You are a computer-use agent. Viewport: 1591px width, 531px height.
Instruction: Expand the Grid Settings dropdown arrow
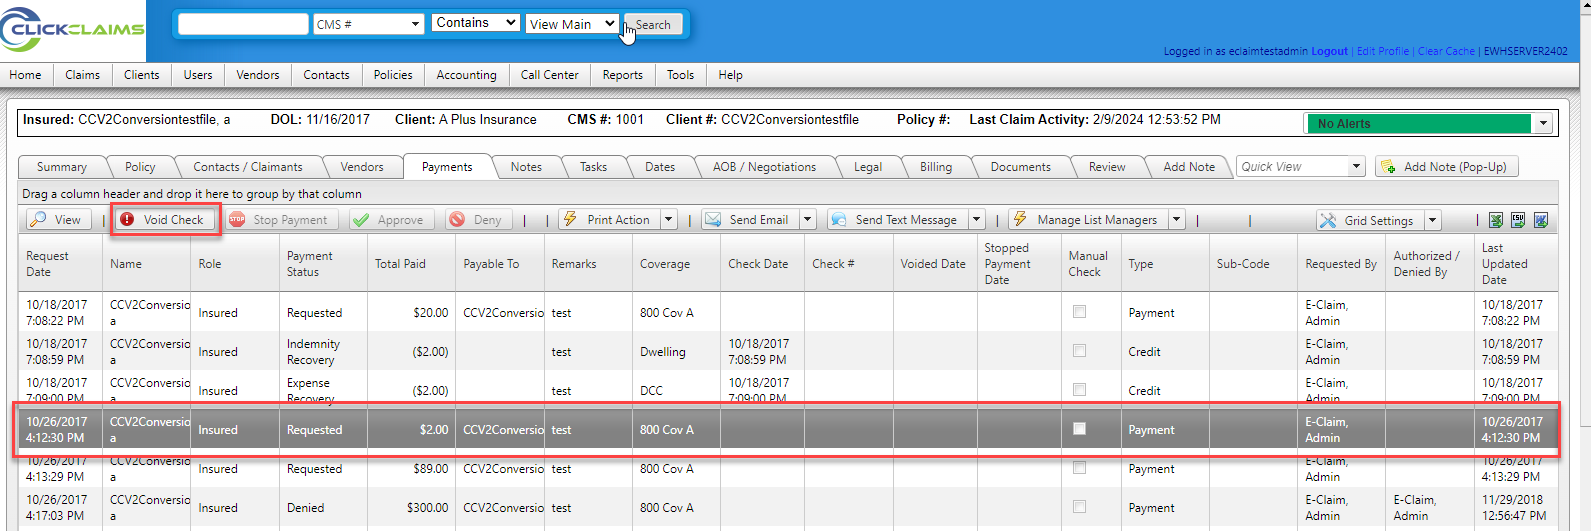coord(1432,221)
